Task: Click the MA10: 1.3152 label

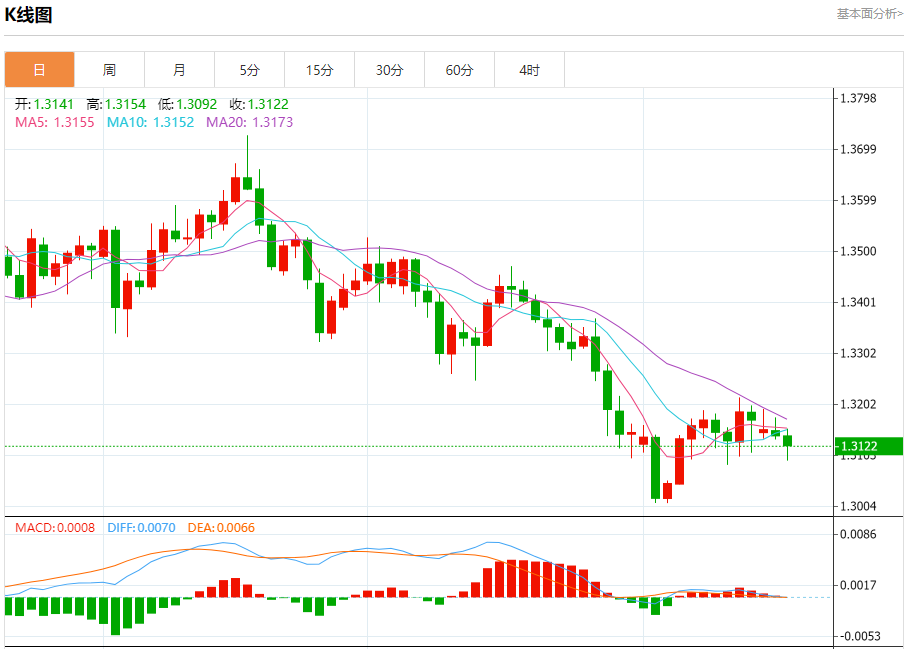Action: click(150, 122)
